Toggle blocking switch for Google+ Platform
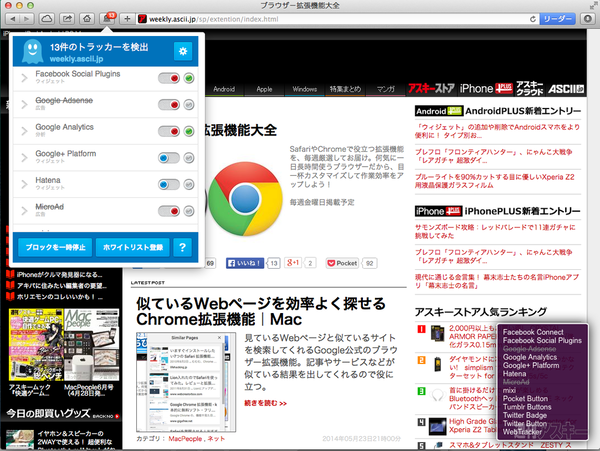600x451 pixels. (169, 158)
